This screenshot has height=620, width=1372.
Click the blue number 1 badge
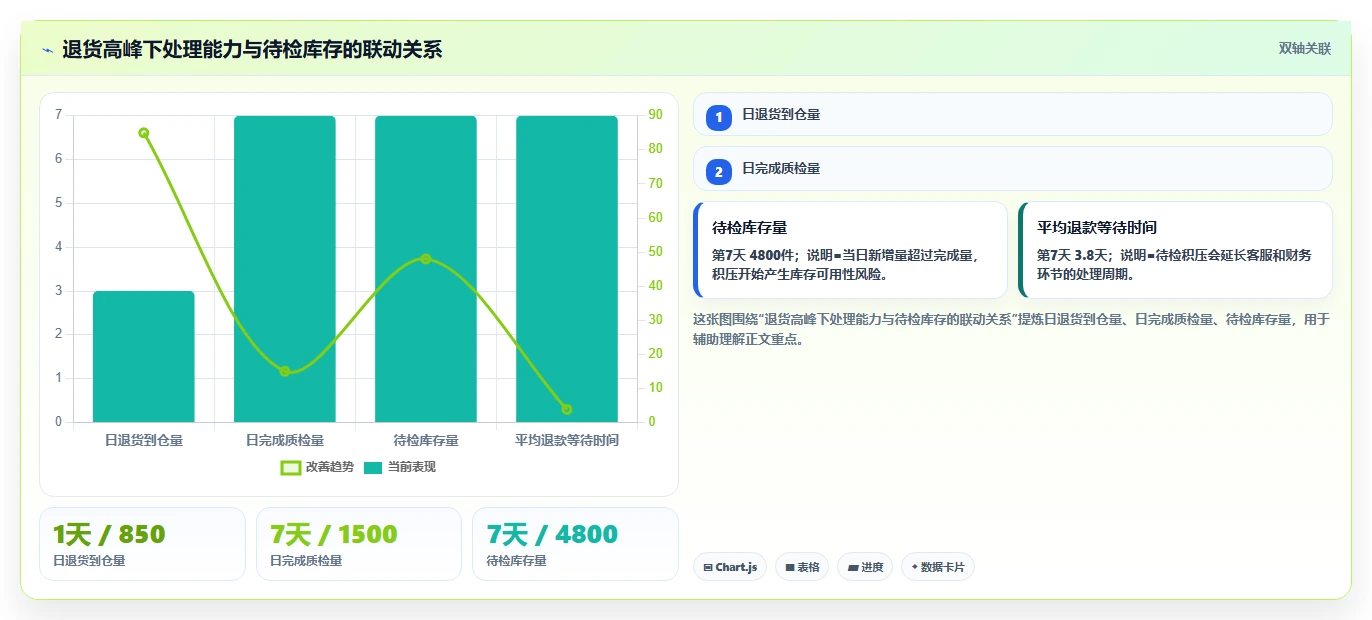[x=718, y=118]
